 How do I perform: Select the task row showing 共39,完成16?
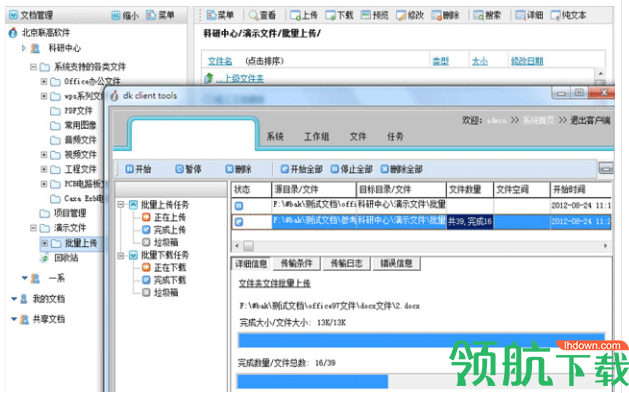421,221
